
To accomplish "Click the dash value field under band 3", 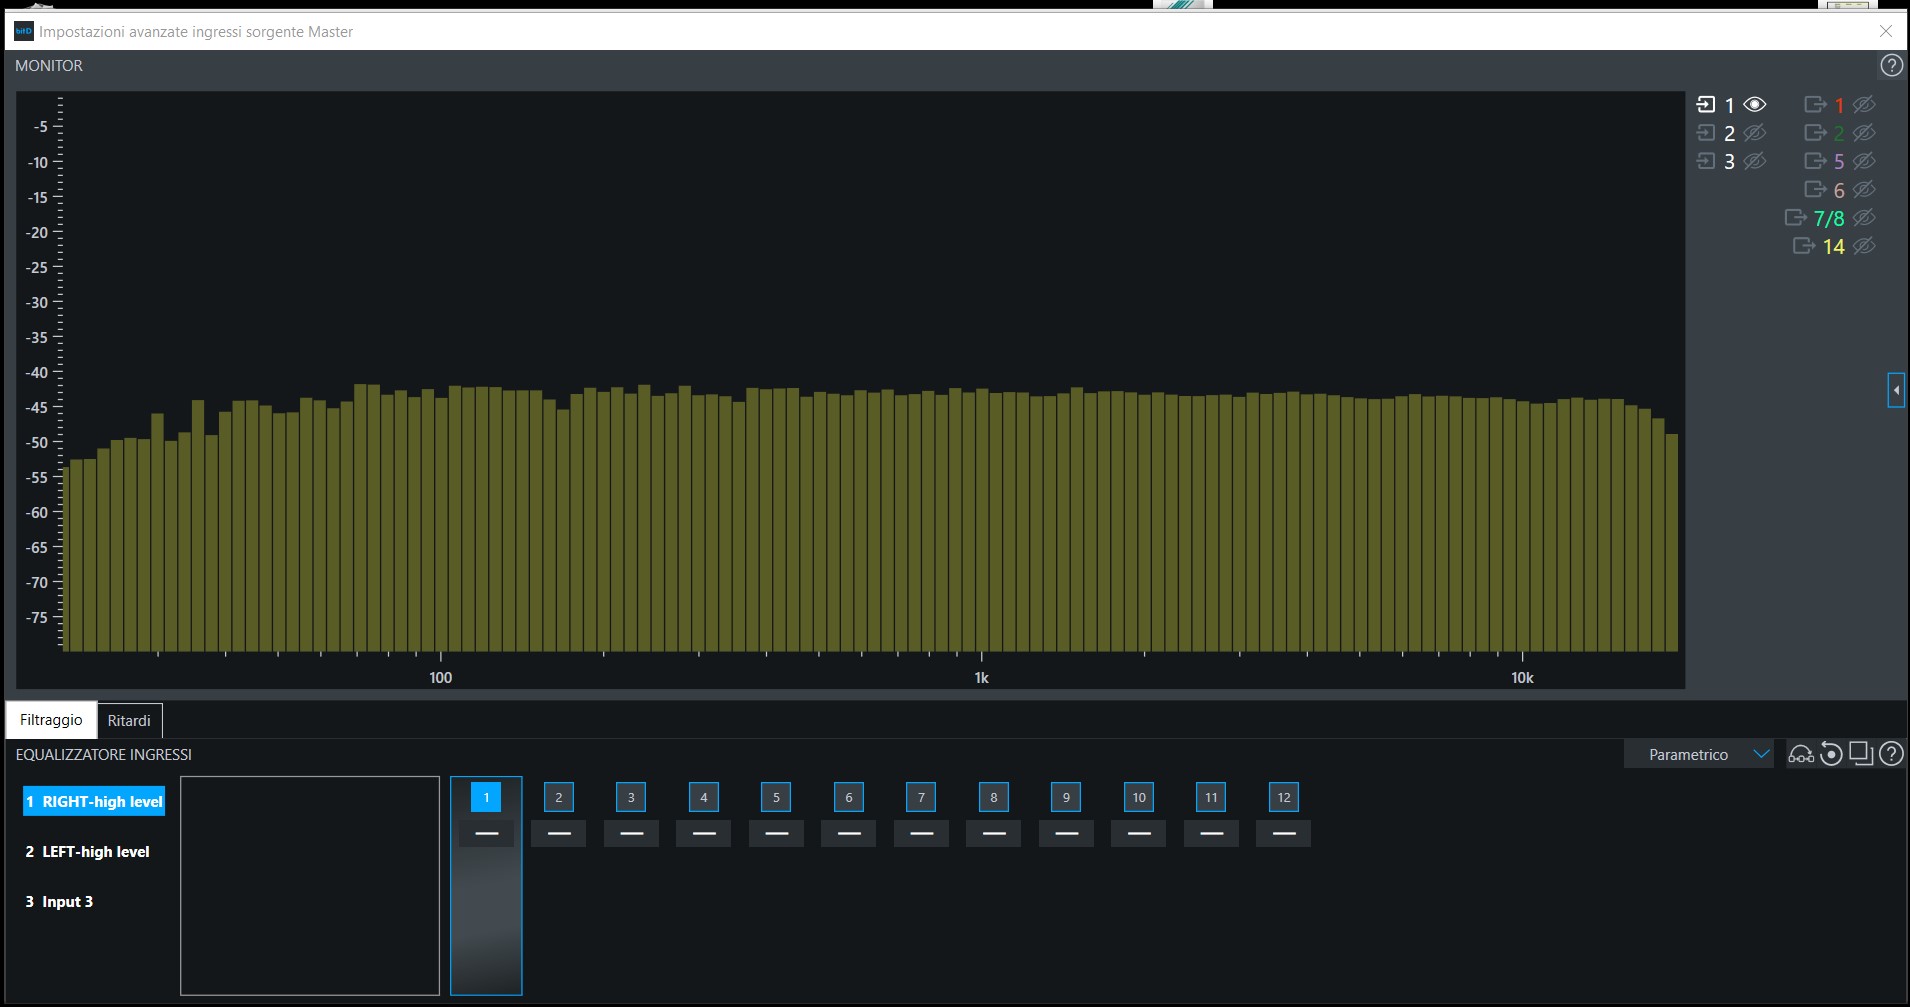I will pyautogui.click(x=631, y=833).
